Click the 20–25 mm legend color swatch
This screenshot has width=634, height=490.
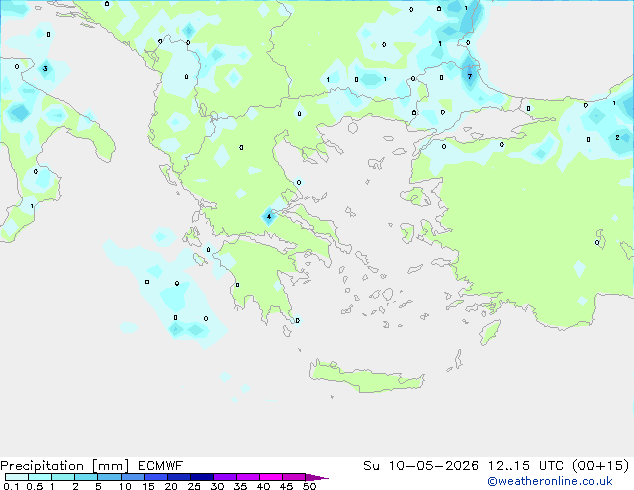point(179,477)
